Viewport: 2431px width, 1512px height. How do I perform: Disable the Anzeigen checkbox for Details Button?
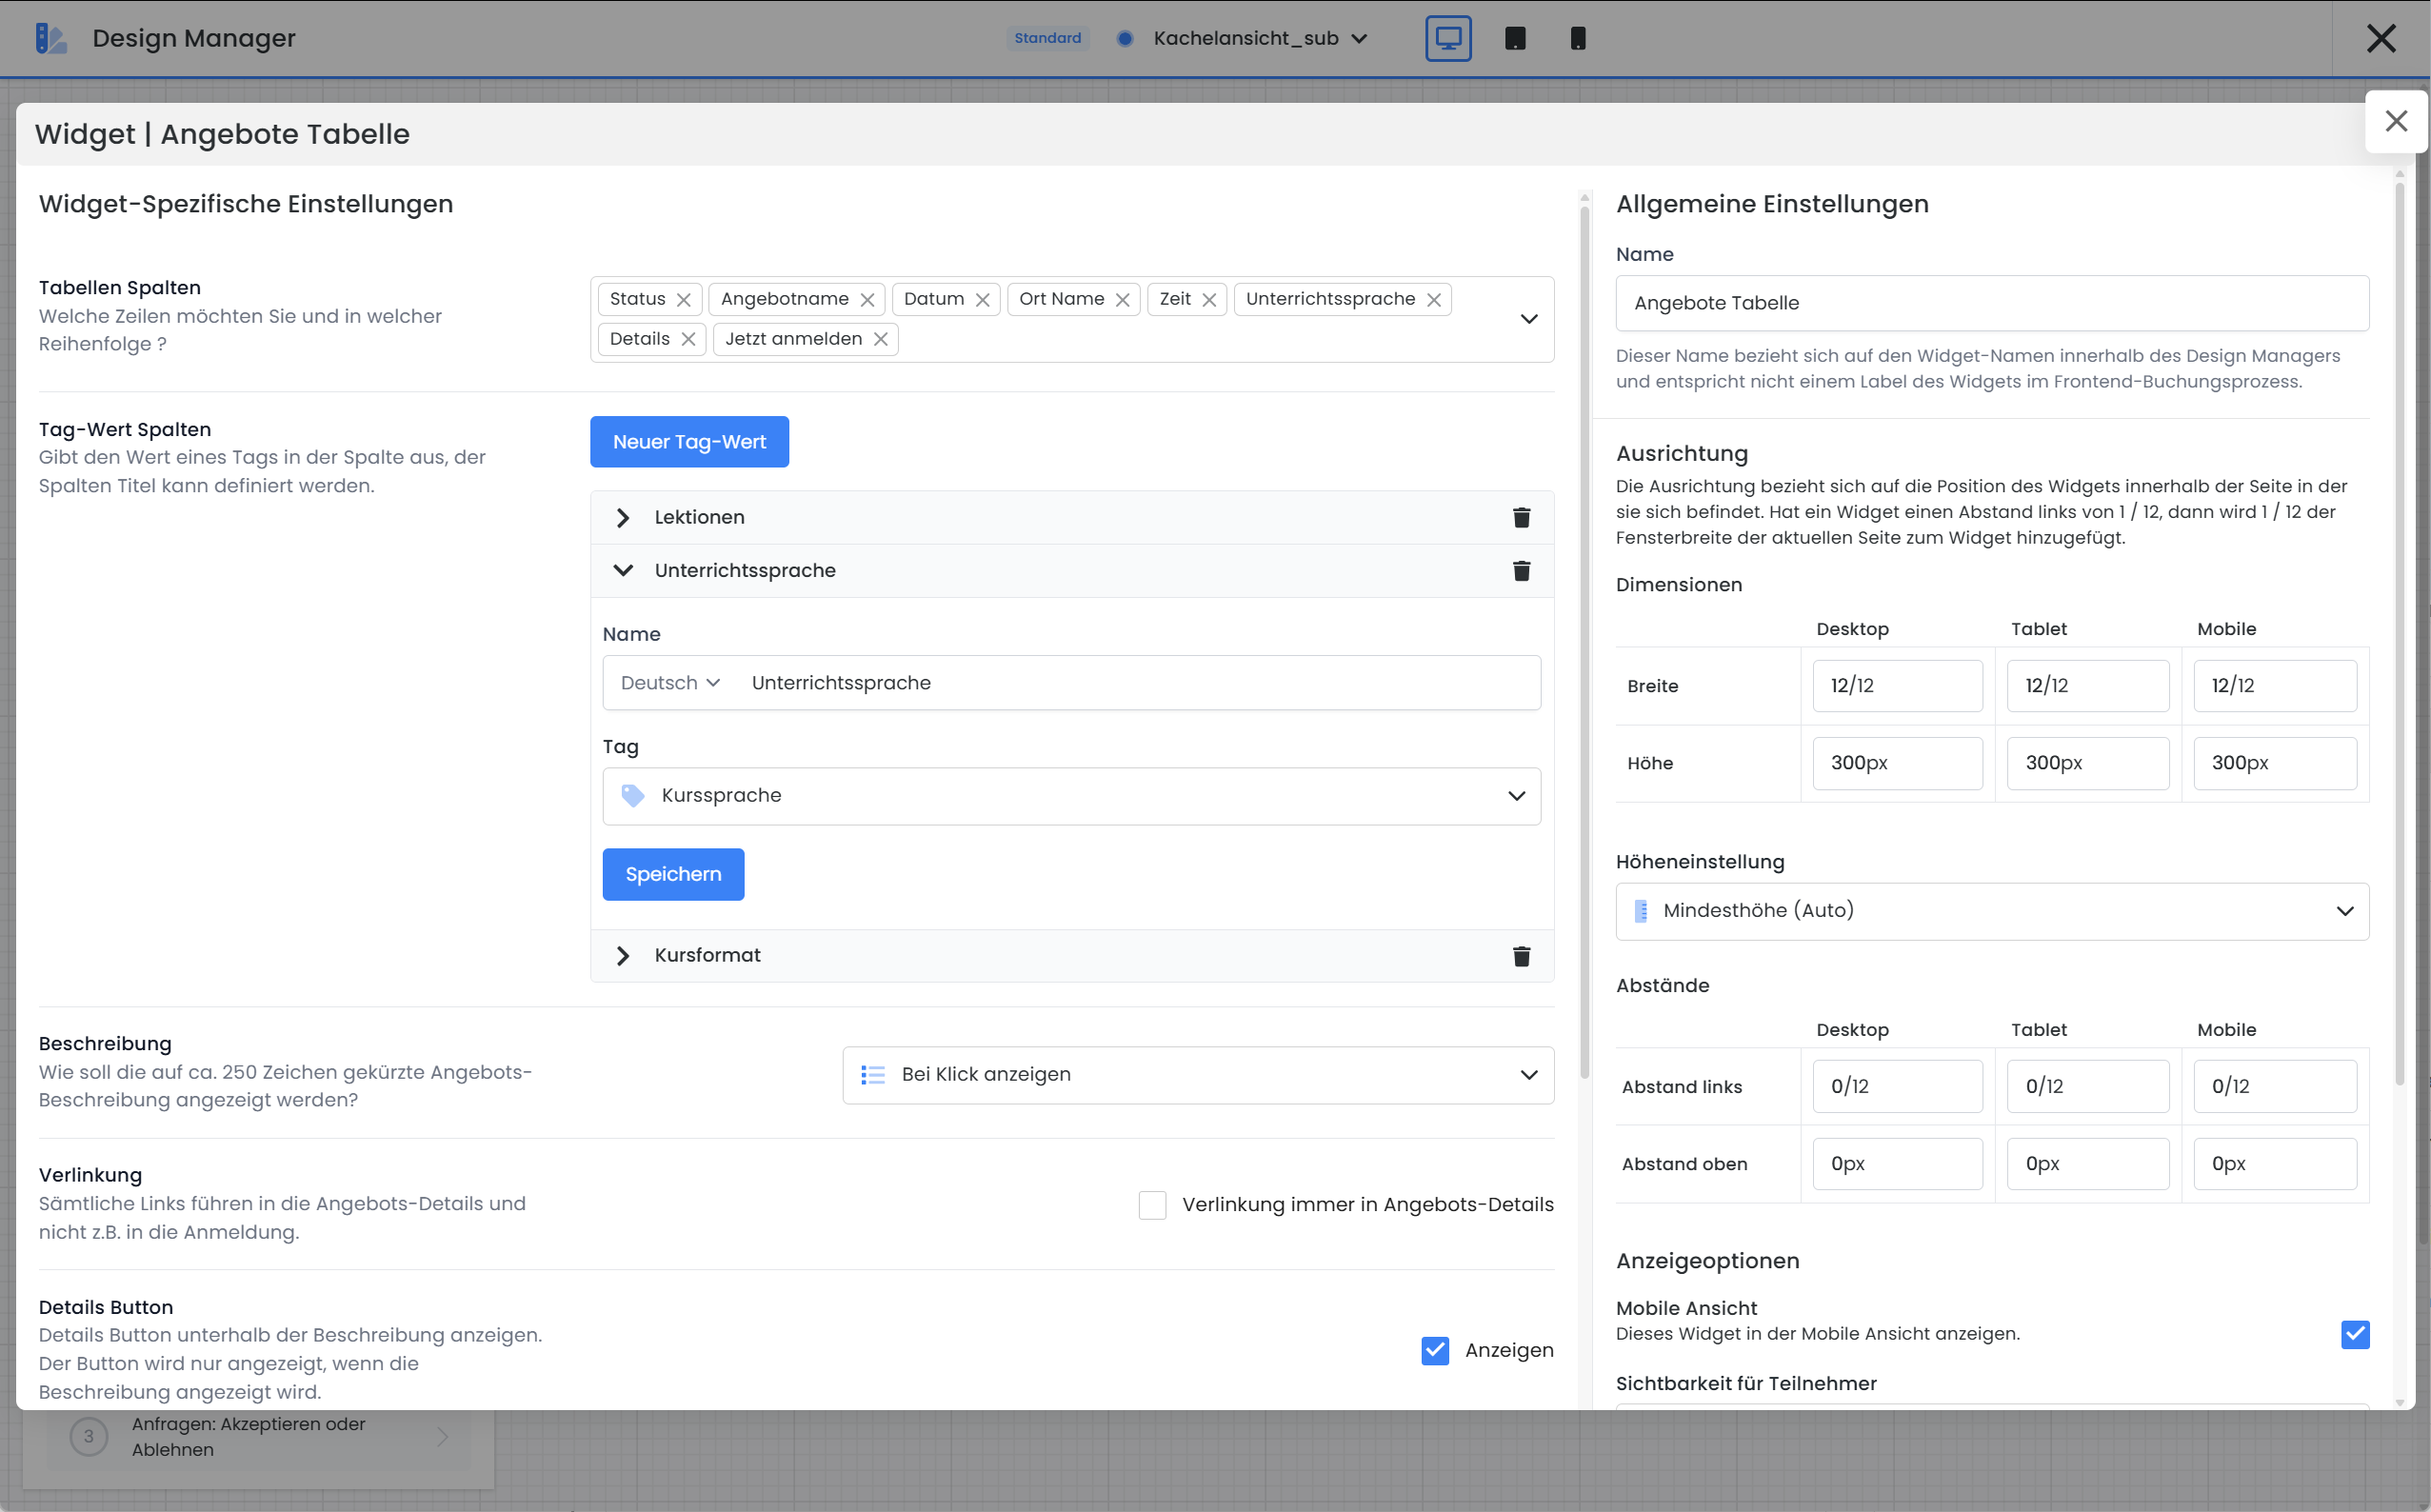point(1435,1350)
